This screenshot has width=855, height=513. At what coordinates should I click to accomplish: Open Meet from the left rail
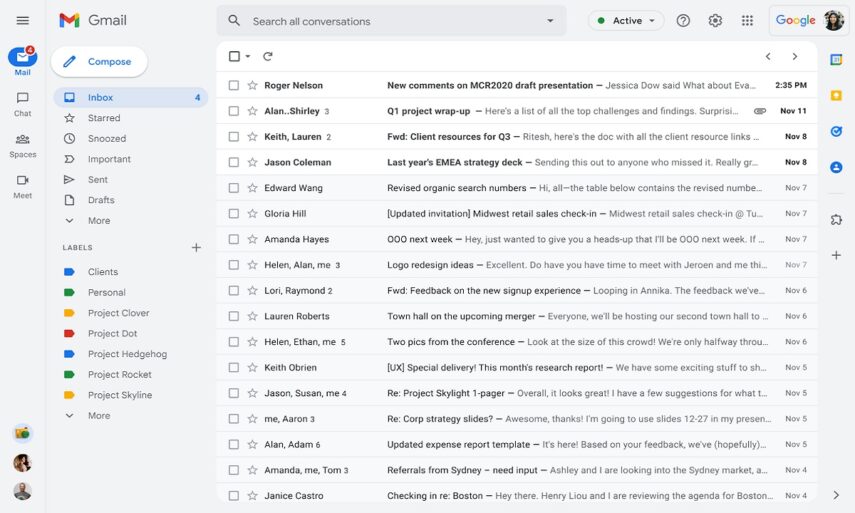22,185
